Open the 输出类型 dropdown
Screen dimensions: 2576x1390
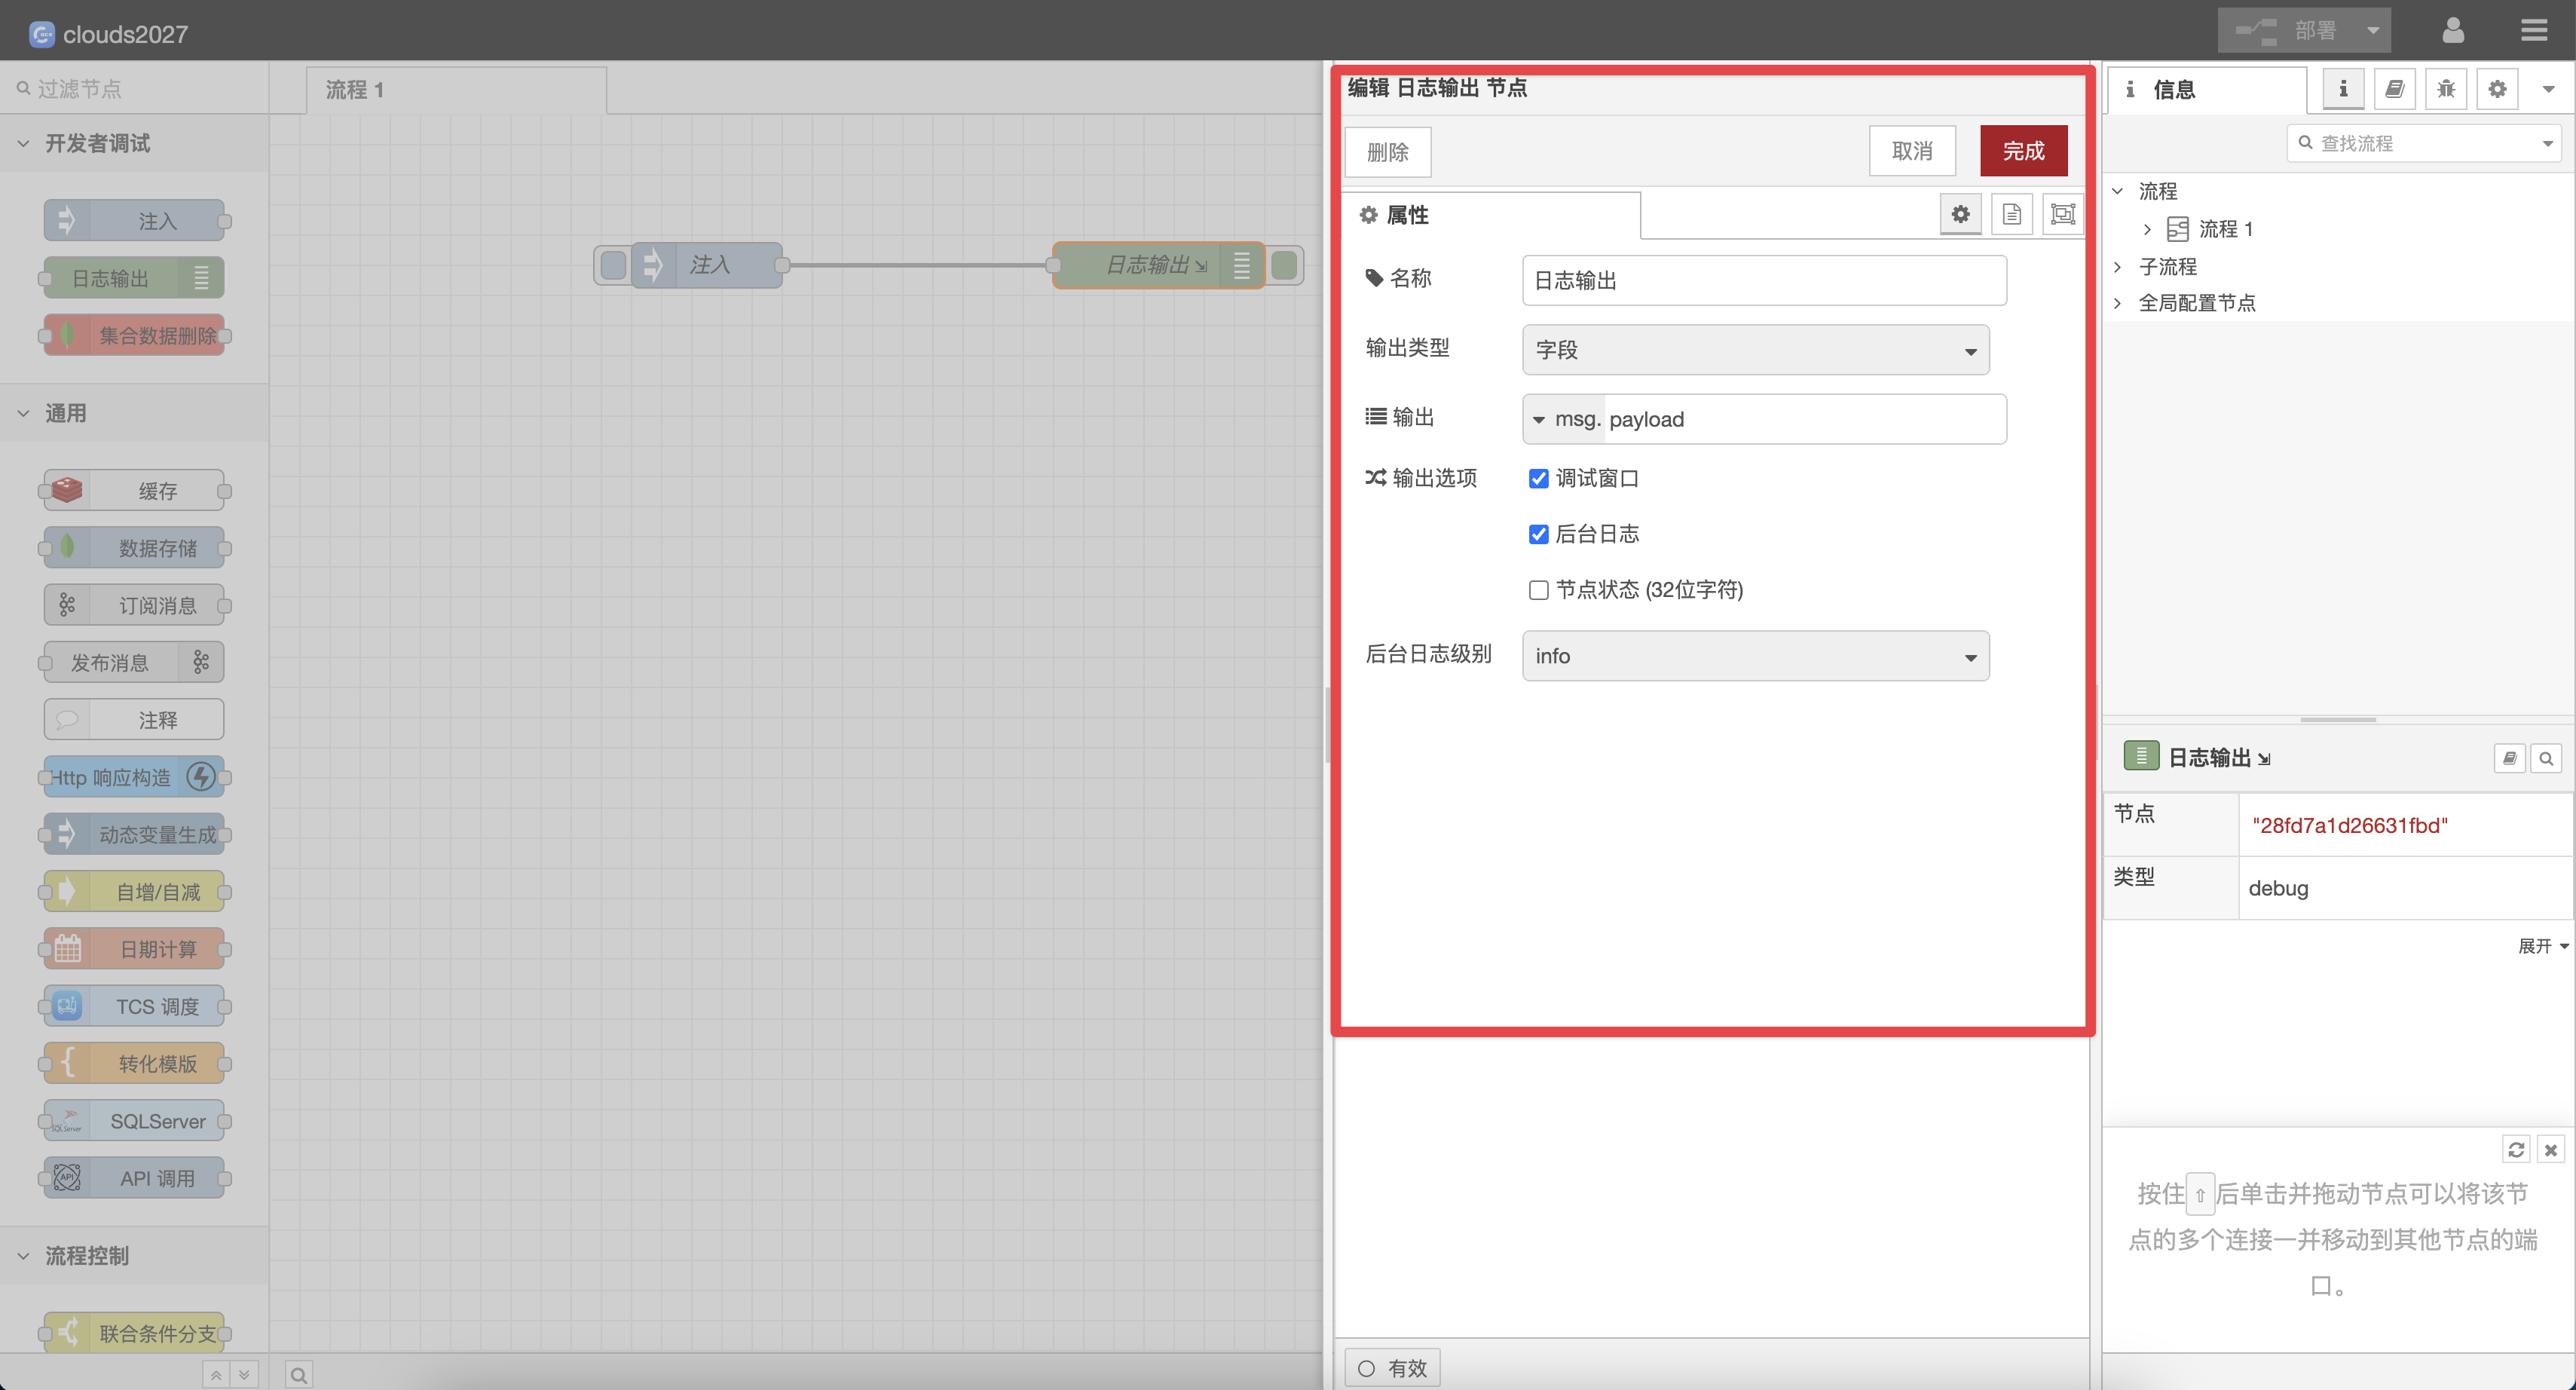(x=1755, y=350)
